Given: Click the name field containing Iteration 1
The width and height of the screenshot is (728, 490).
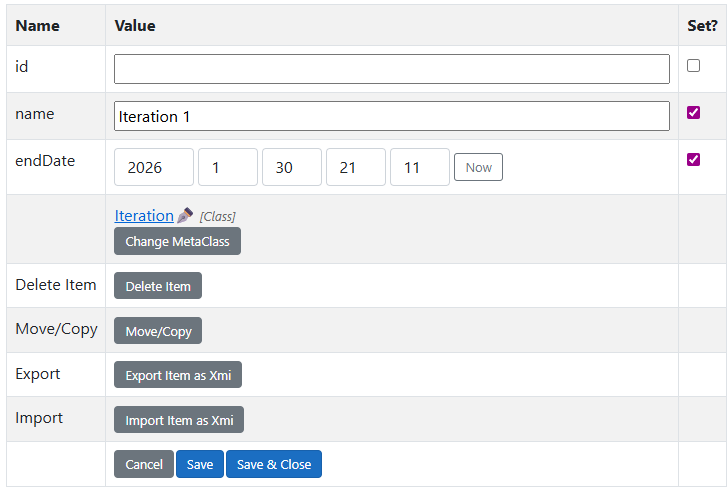Looking at the screenshot, I should click(x=391, y=116).
